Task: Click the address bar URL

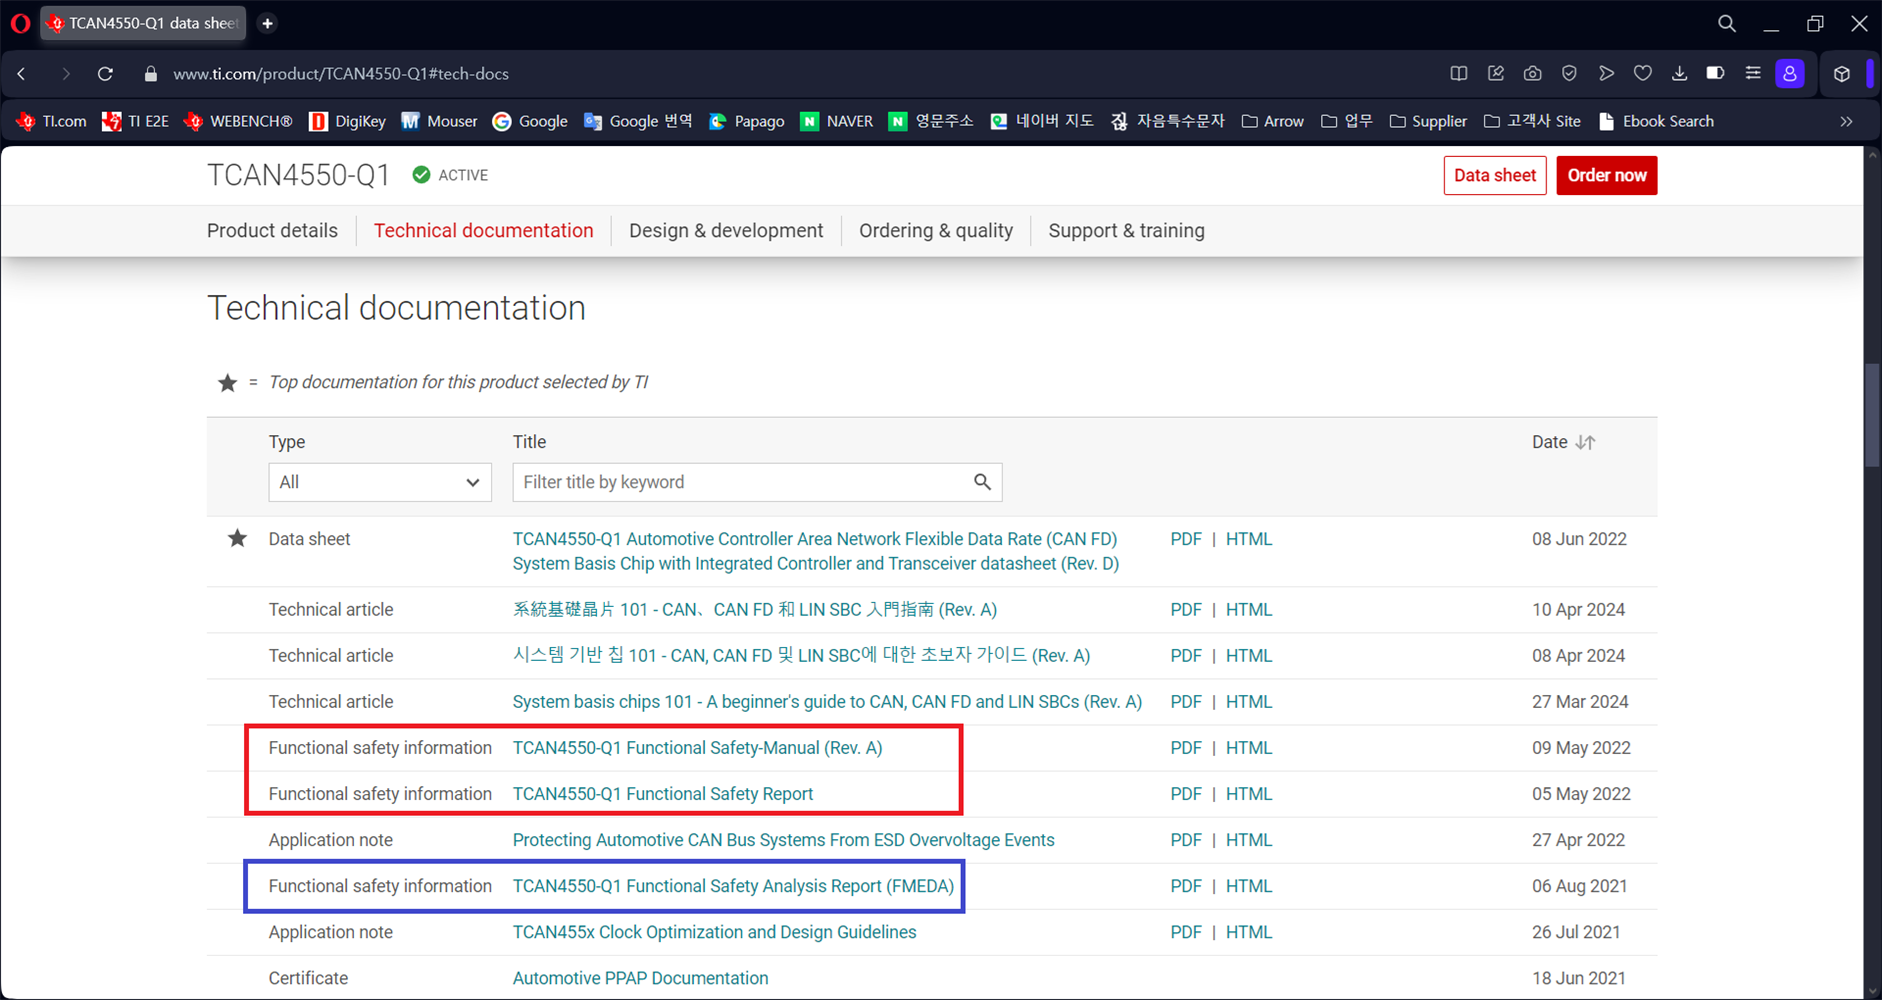Action: [x=341, y=74]
